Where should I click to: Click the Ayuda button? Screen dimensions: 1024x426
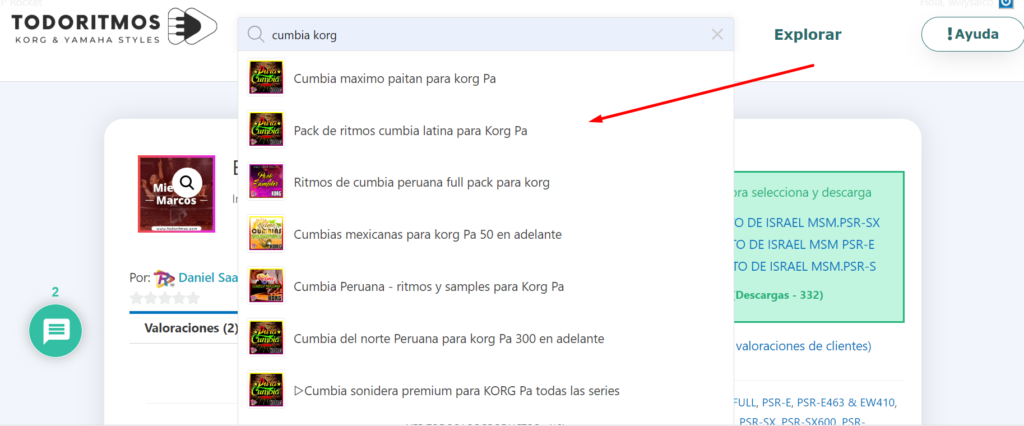tap(972, 34)
